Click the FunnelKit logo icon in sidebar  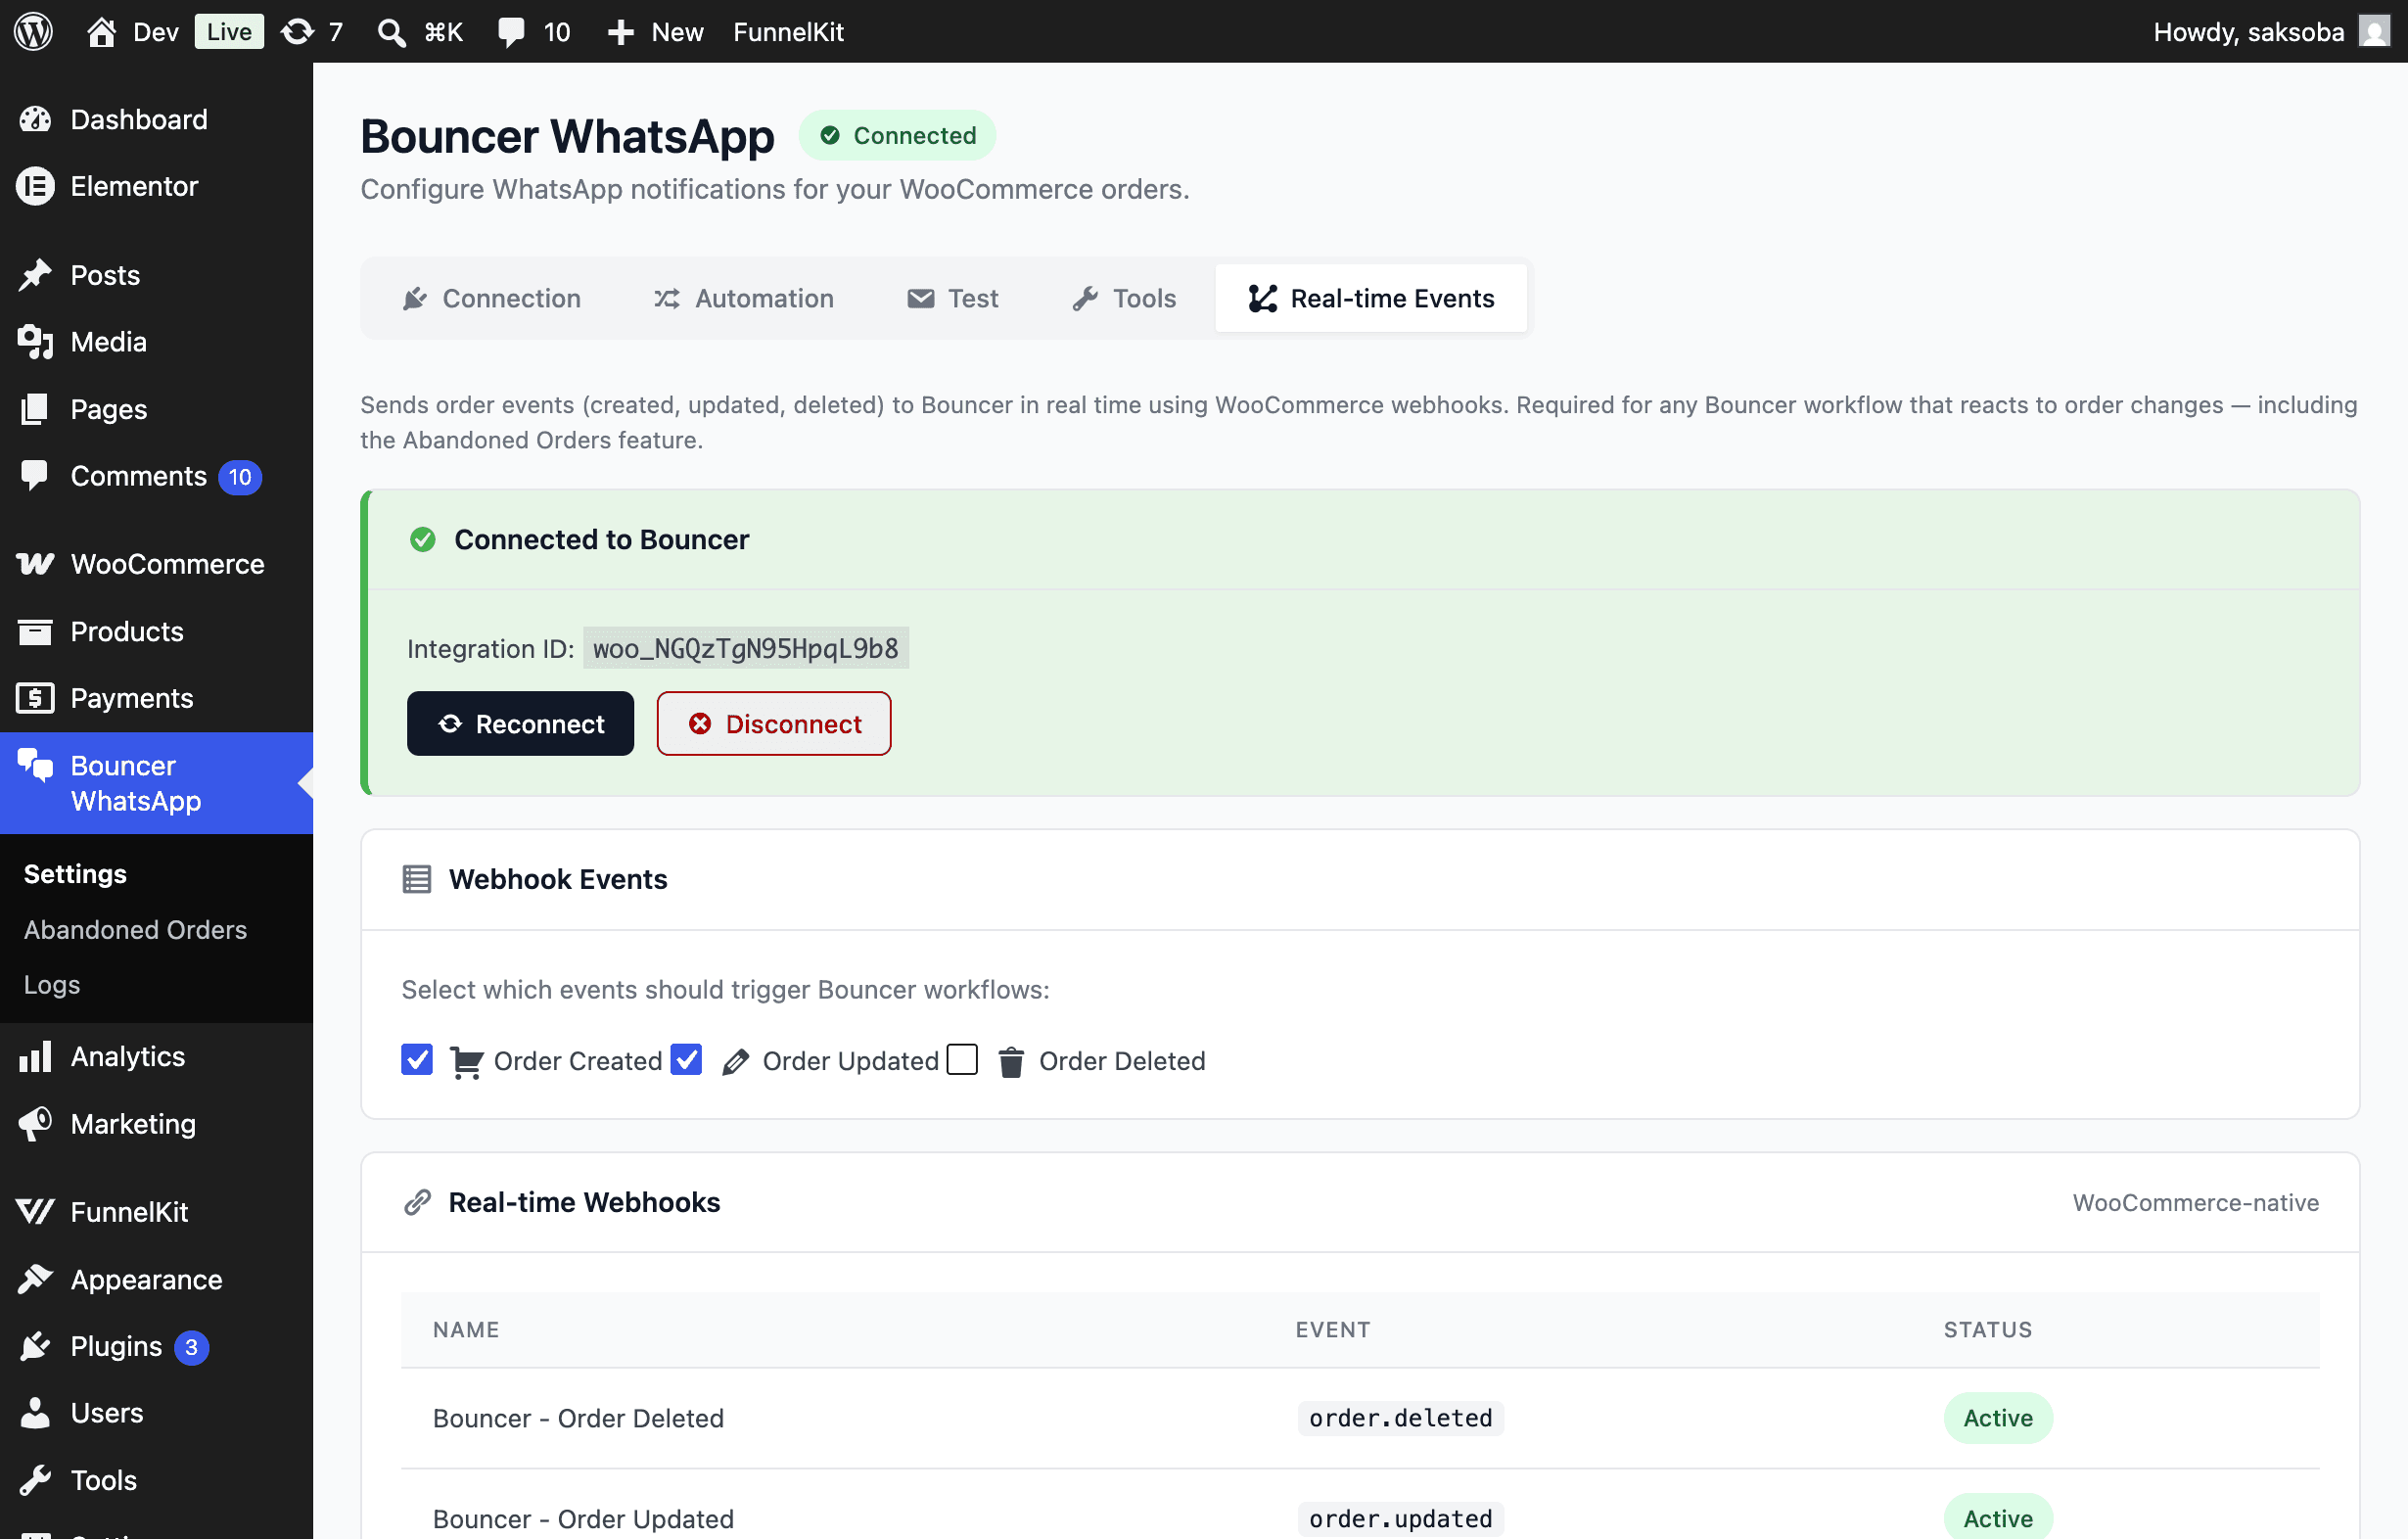point(35,1212)
